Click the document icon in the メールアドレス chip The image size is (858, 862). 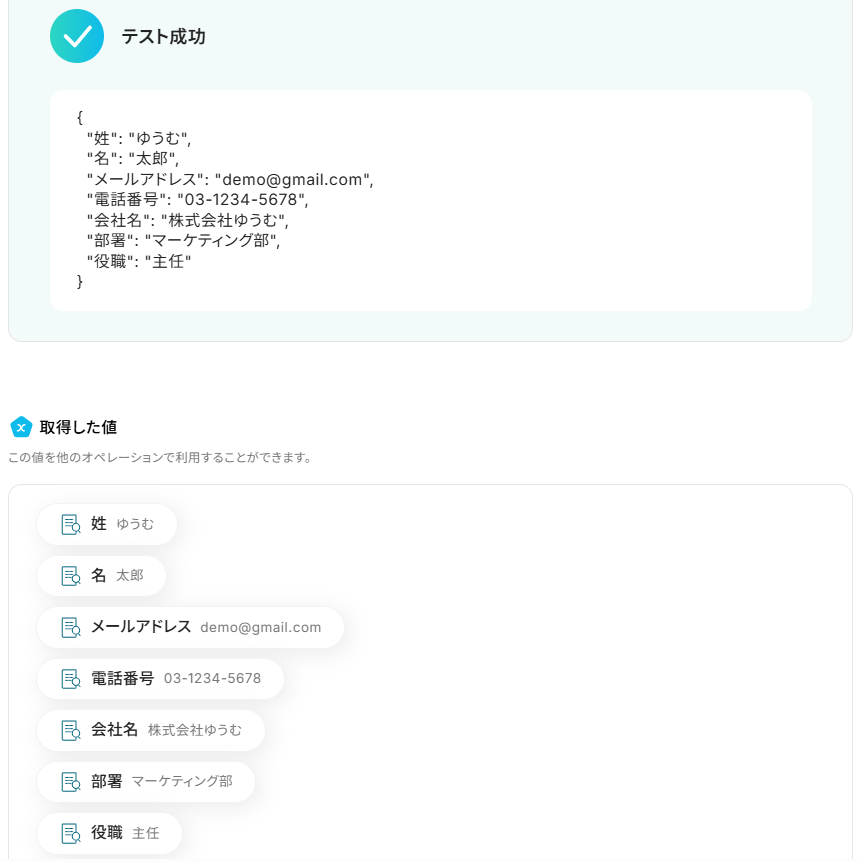71,628
